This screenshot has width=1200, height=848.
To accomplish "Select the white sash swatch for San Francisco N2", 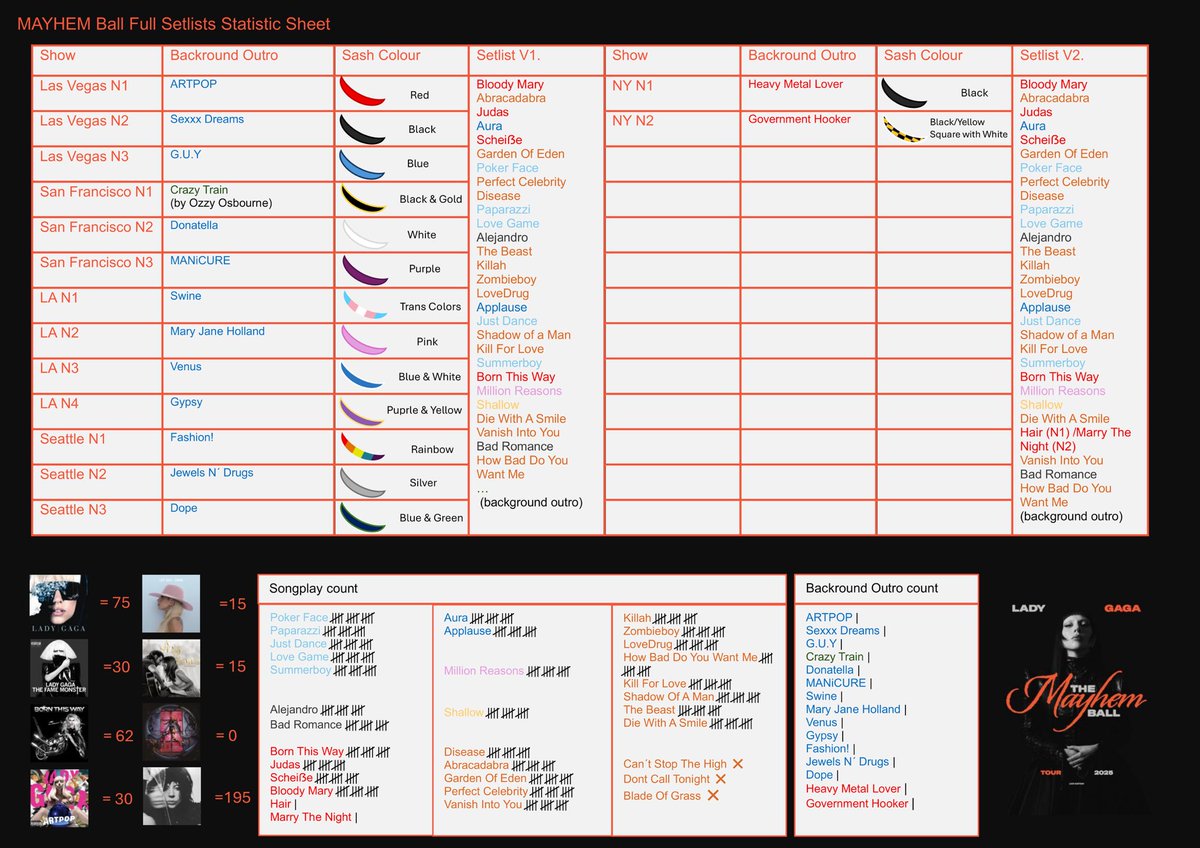I will [x=364, y=233].
